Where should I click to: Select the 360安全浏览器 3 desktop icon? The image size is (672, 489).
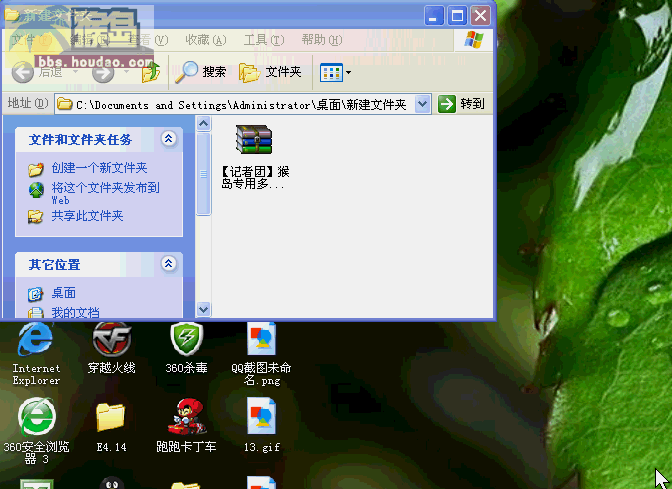pos(36,431)
